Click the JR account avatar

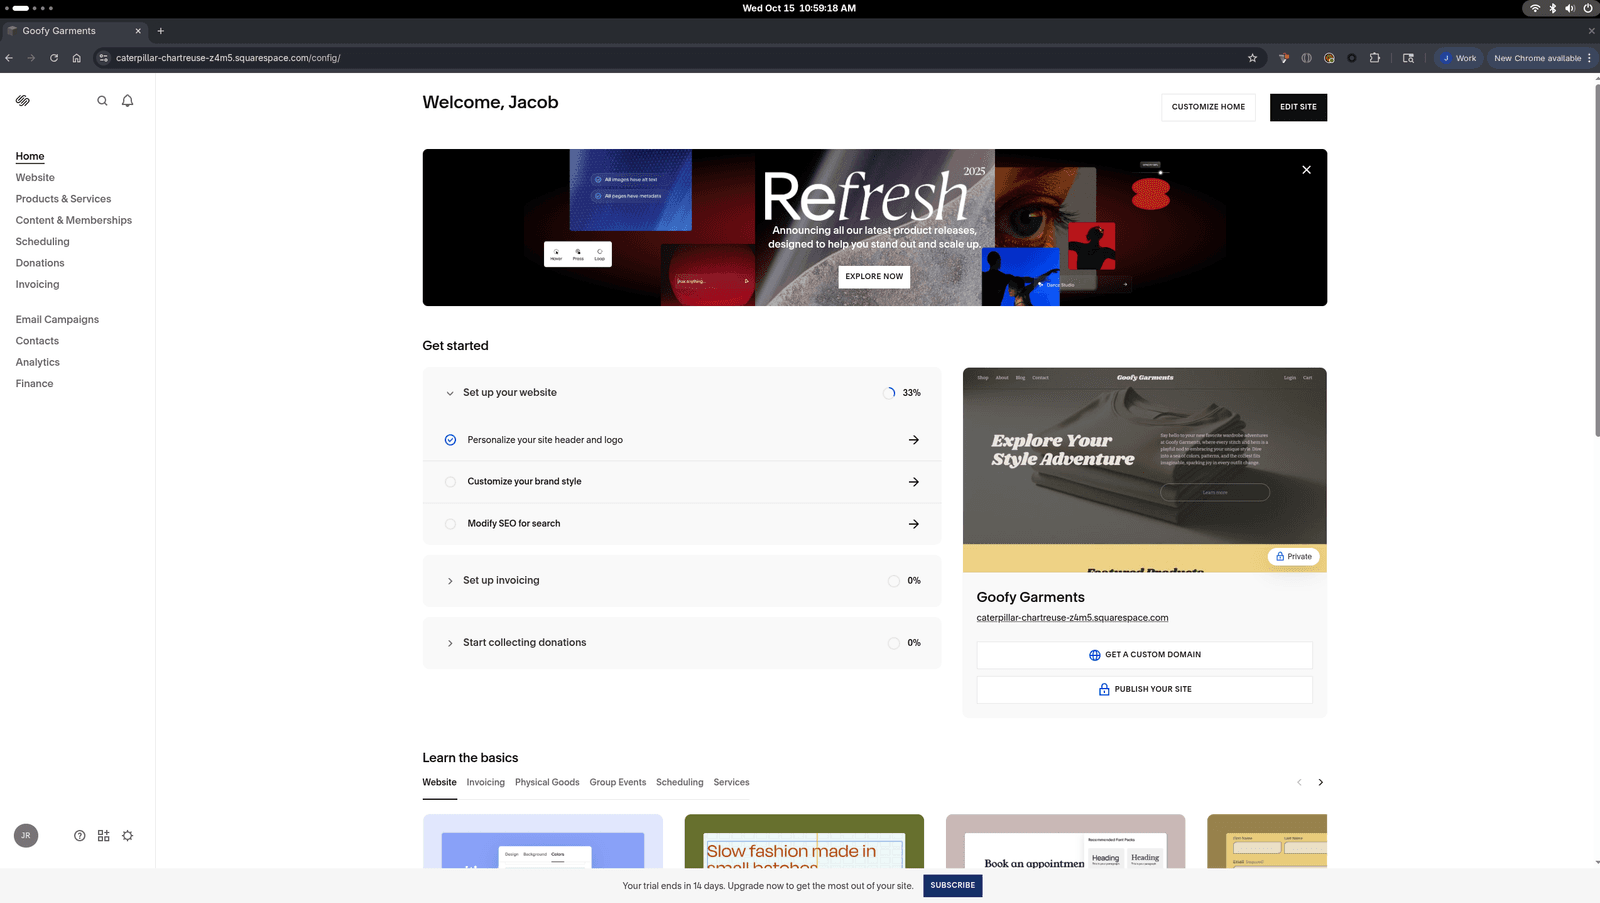26,836
